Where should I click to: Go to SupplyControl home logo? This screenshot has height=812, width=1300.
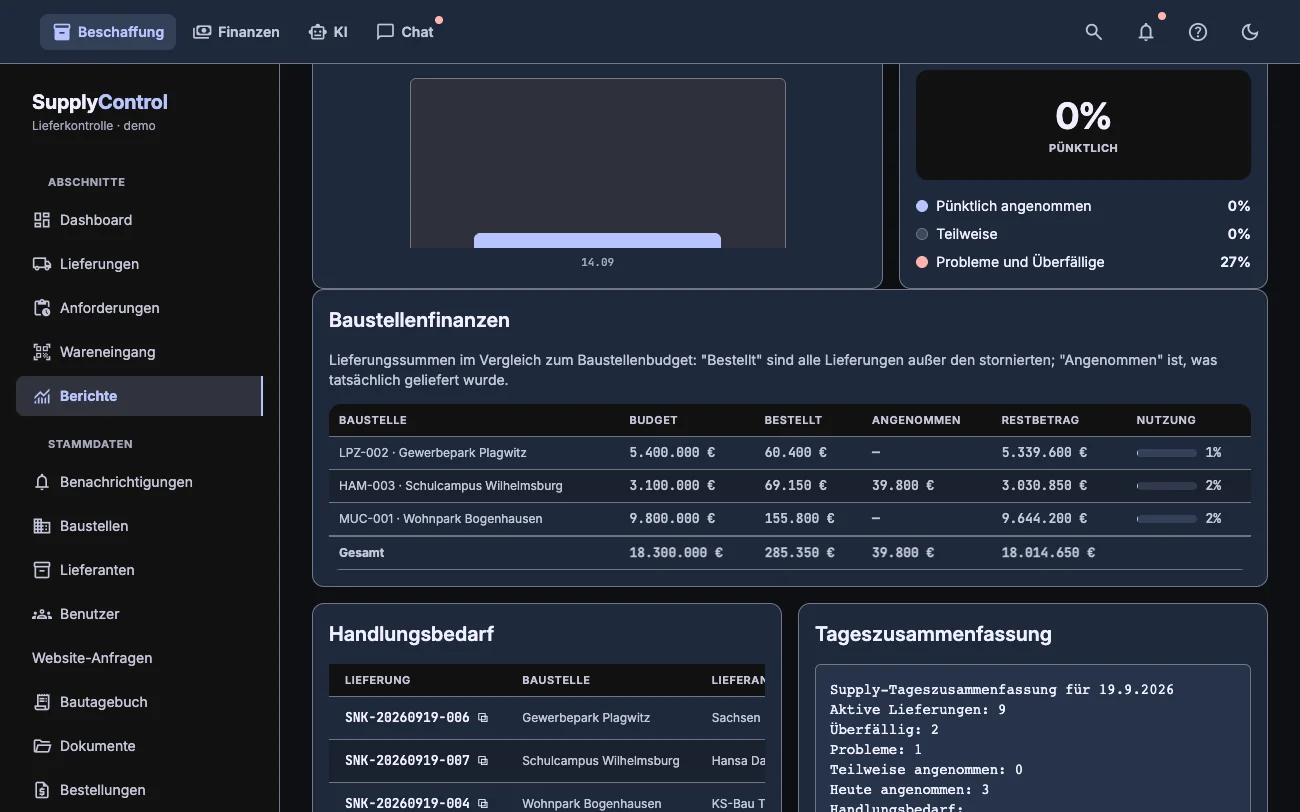pos(100,102)
